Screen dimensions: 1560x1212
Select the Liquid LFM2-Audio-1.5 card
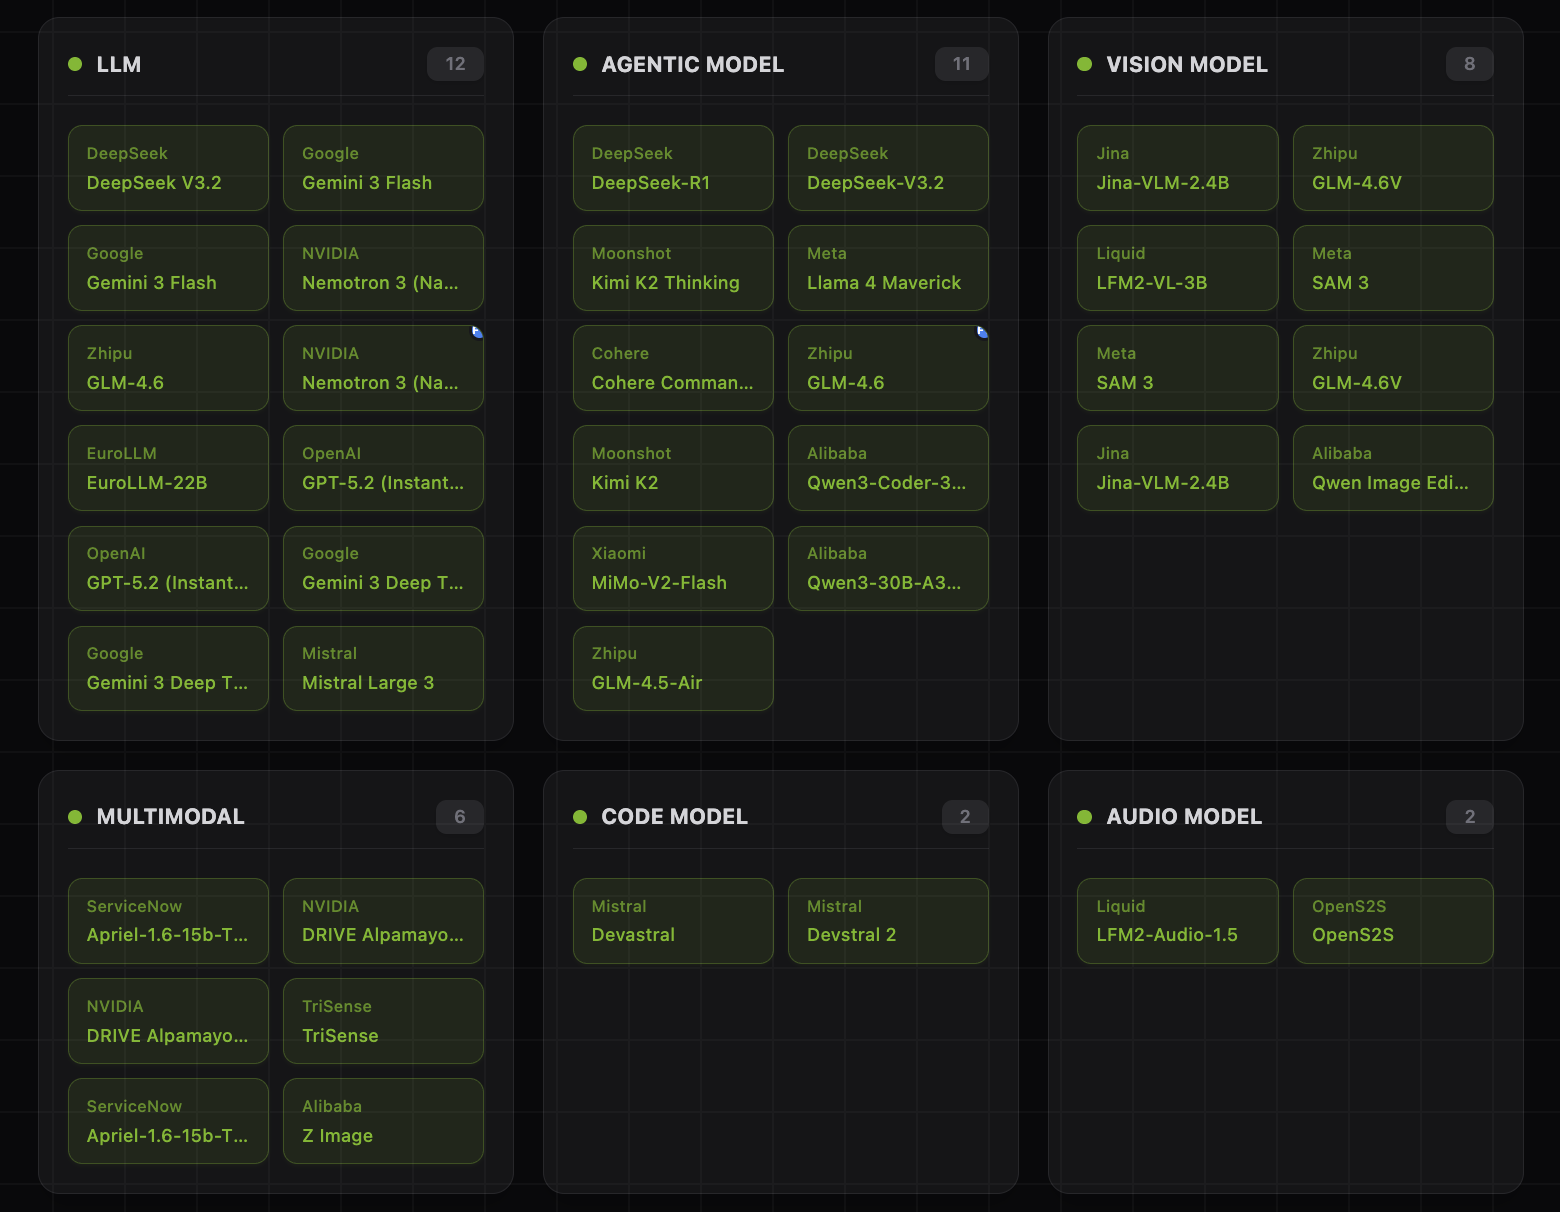pos(1177,921)
